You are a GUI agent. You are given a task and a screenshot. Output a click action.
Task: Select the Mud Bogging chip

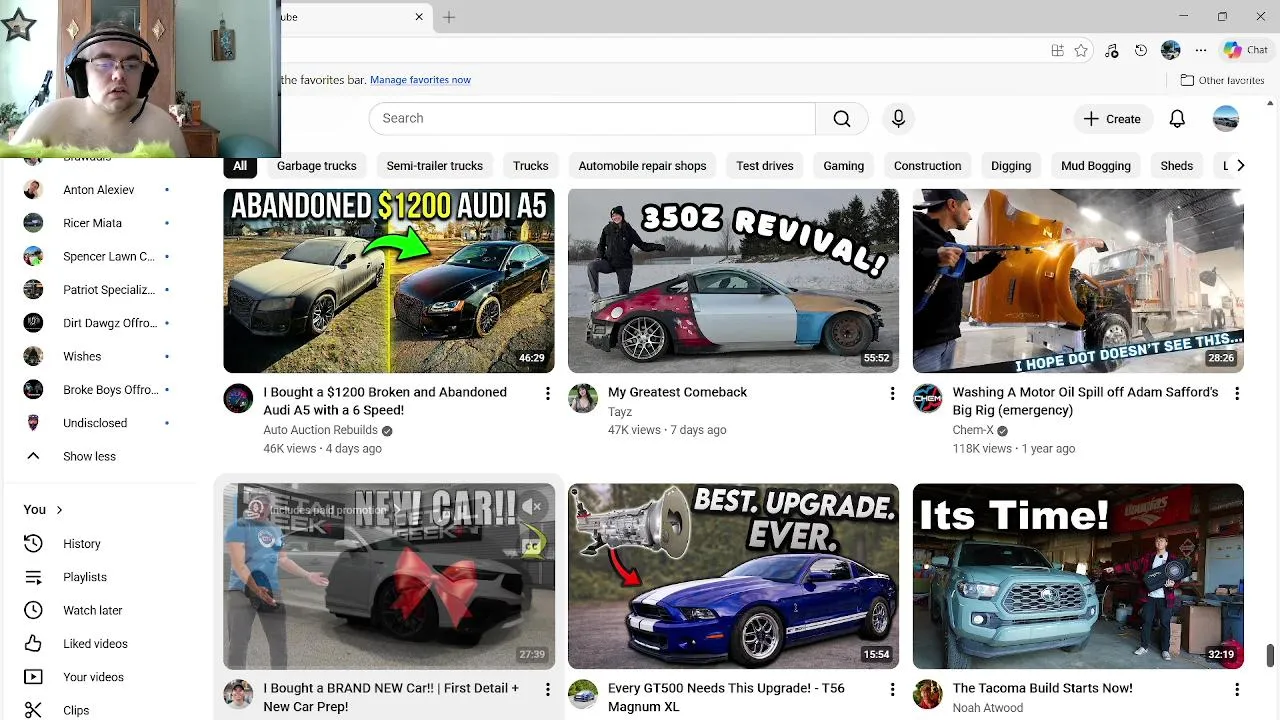(x=1095, y=166)
